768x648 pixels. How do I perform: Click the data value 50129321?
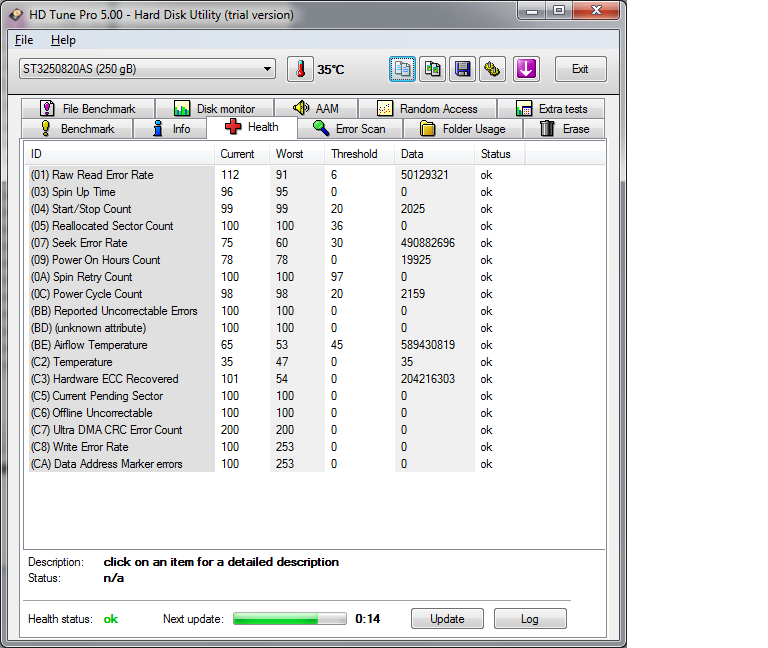(425, 175)
